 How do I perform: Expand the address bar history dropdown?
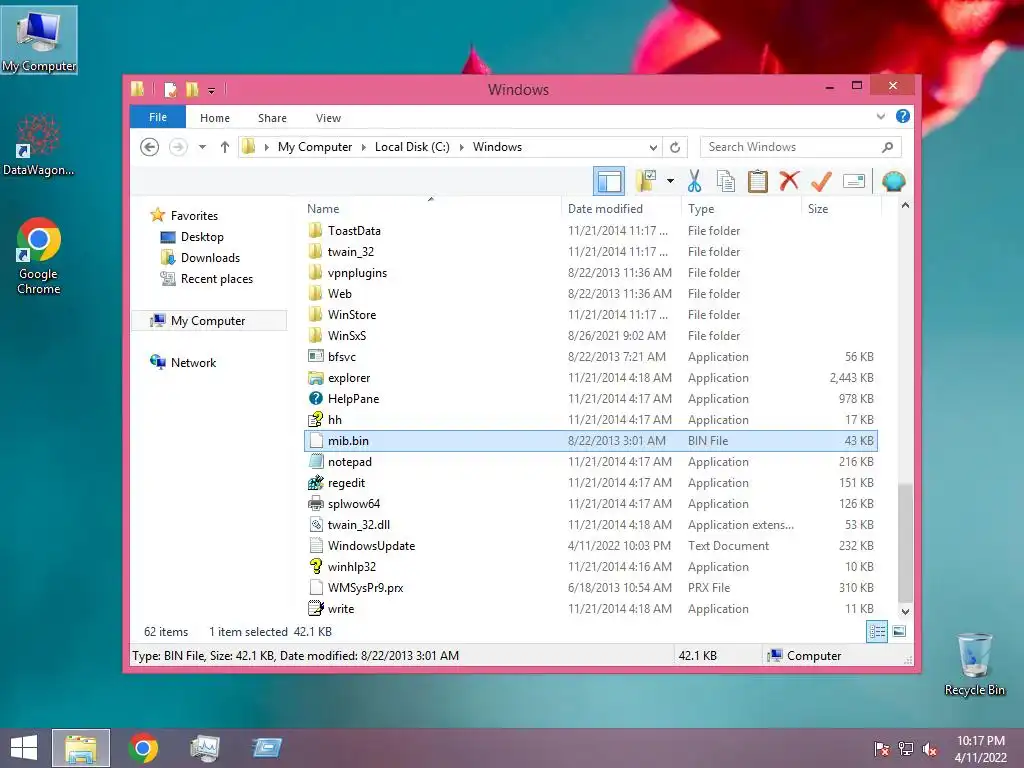coord(653,147)
